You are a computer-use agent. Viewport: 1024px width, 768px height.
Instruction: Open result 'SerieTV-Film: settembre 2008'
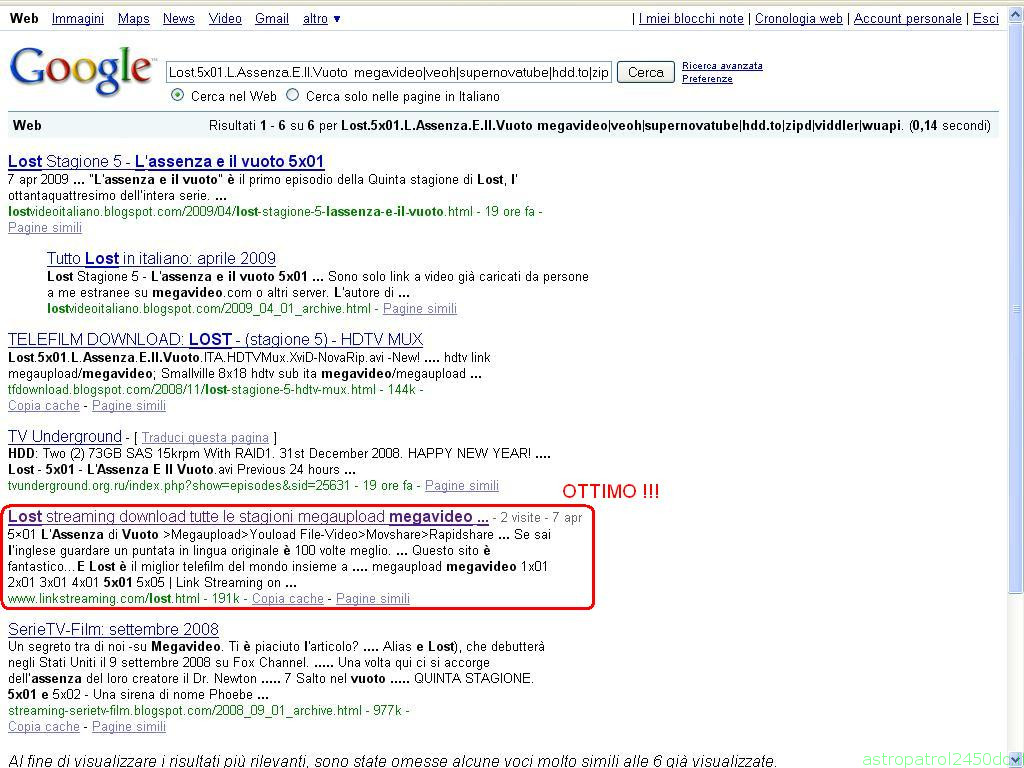point(113,630)
